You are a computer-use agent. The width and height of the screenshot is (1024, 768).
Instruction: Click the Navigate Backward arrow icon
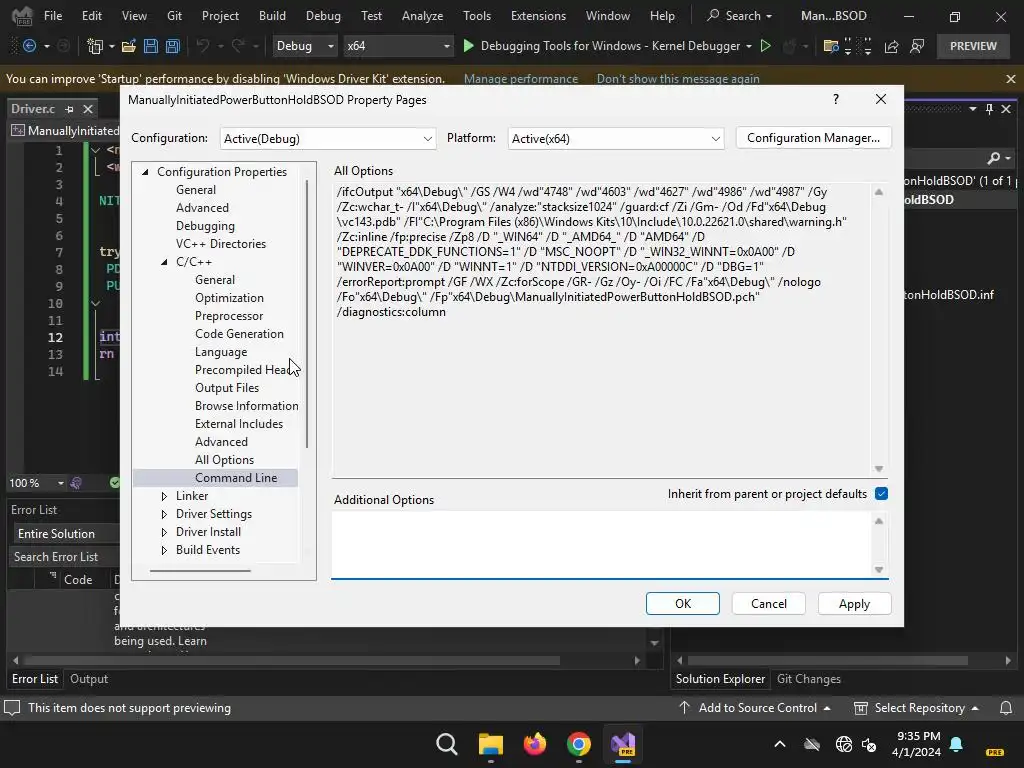click(x=29, y=46)
